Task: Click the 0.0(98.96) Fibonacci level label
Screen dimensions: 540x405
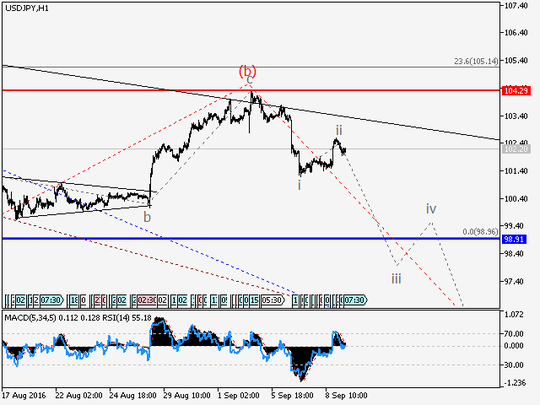Action: [x=480, y=231]
